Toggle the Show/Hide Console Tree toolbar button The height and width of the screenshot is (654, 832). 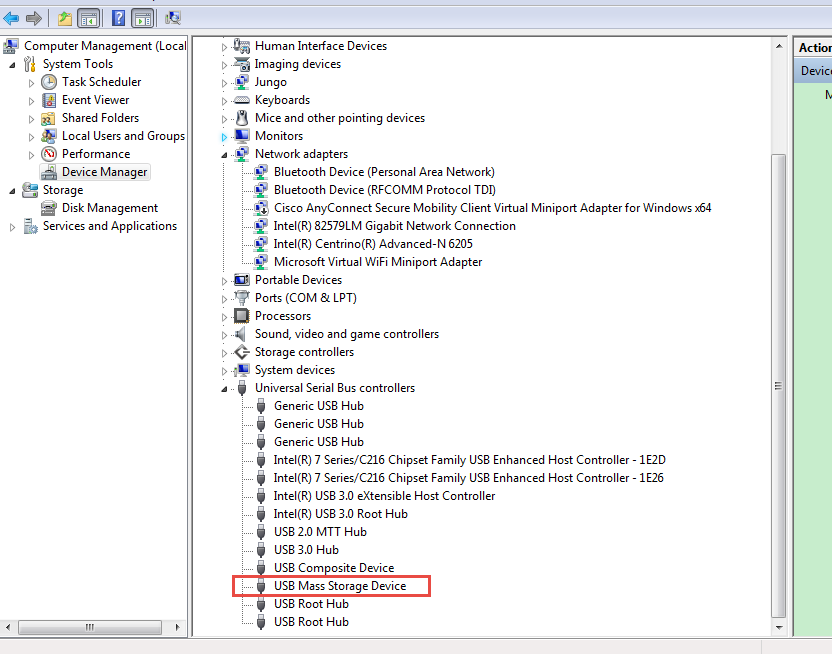pos(89,19)
